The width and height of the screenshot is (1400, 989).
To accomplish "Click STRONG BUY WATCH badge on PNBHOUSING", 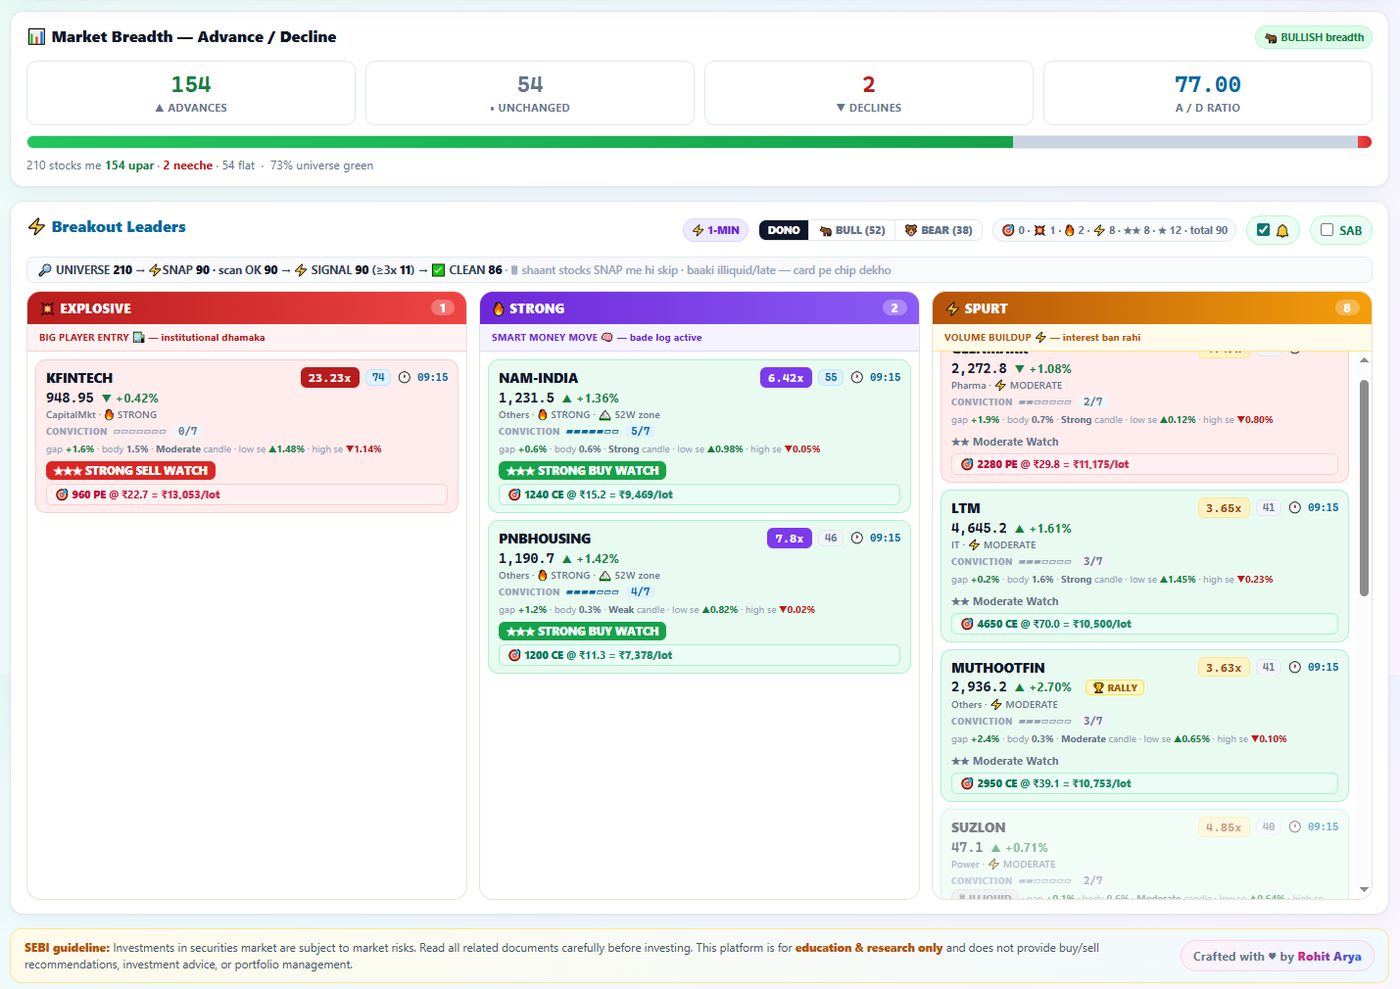I will coord(582,631).
